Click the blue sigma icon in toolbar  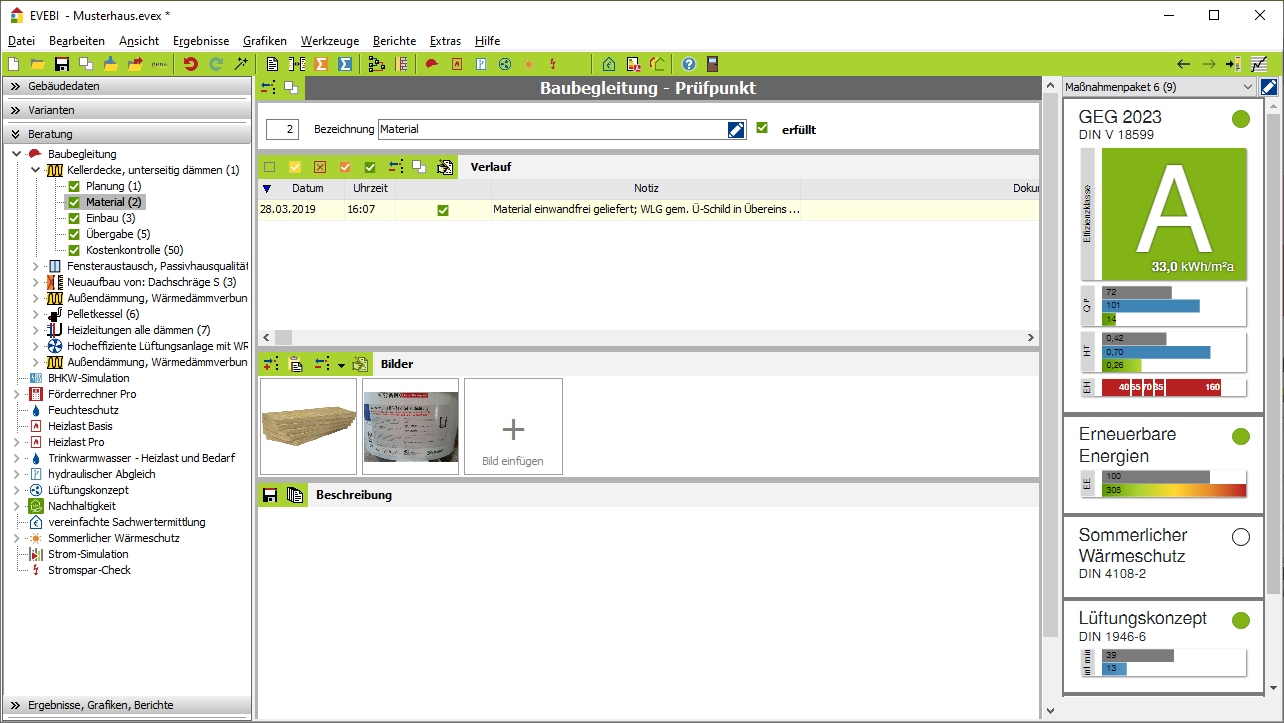coord(345,64)
